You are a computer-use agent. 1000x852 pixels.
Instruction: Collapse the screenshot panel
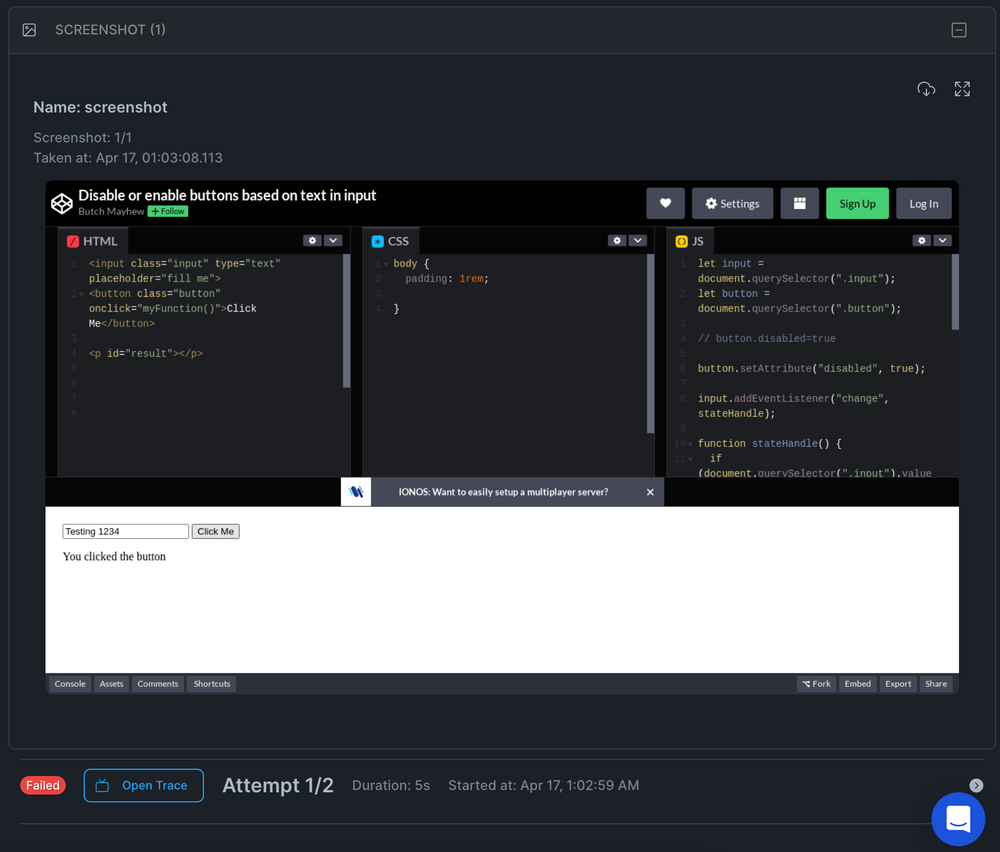click(x=958, y=30)
